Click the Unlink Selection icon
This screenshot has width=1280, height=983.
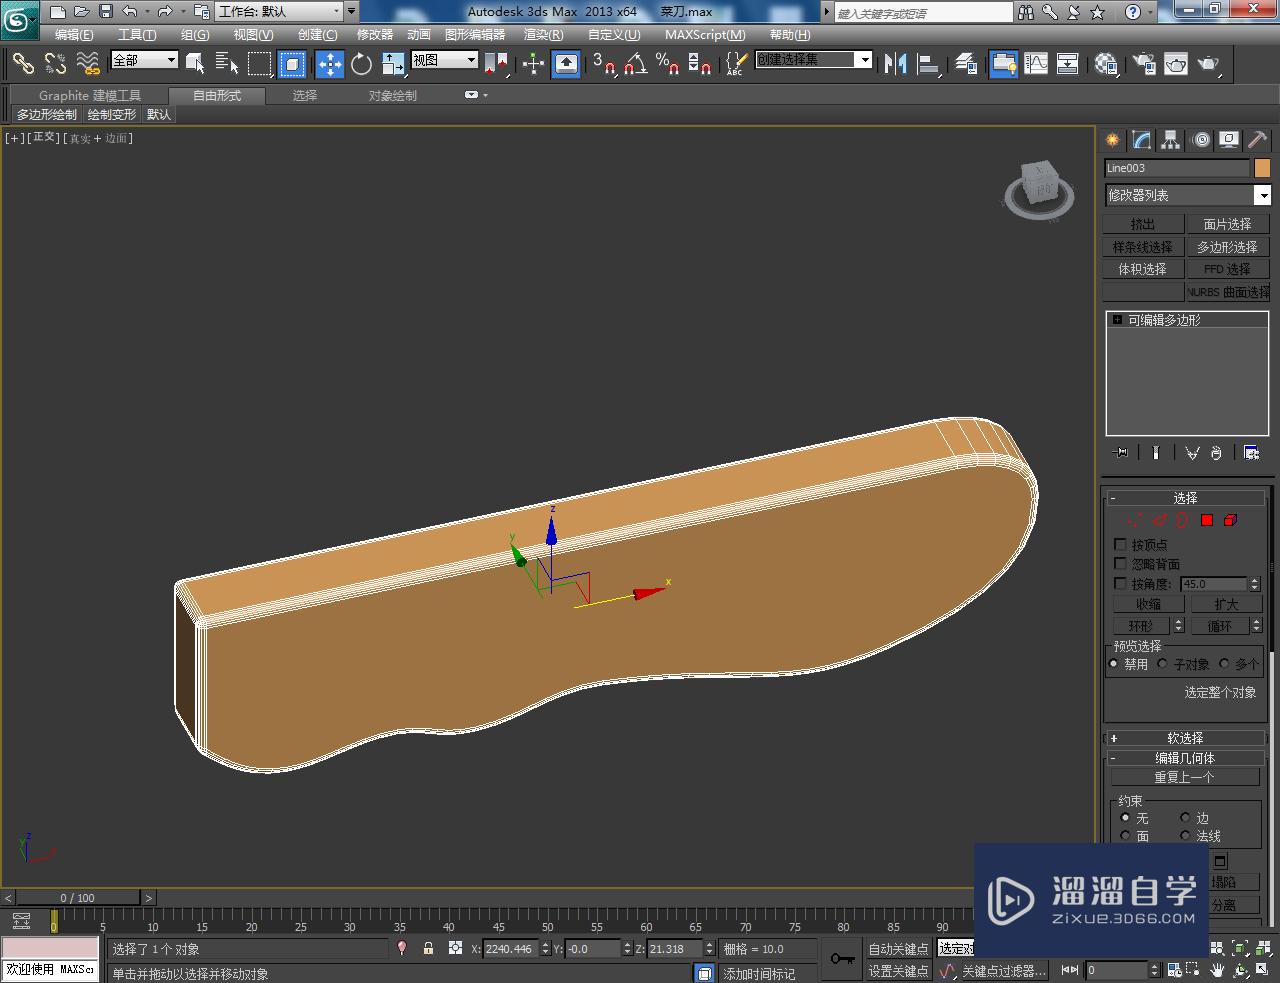55,64
